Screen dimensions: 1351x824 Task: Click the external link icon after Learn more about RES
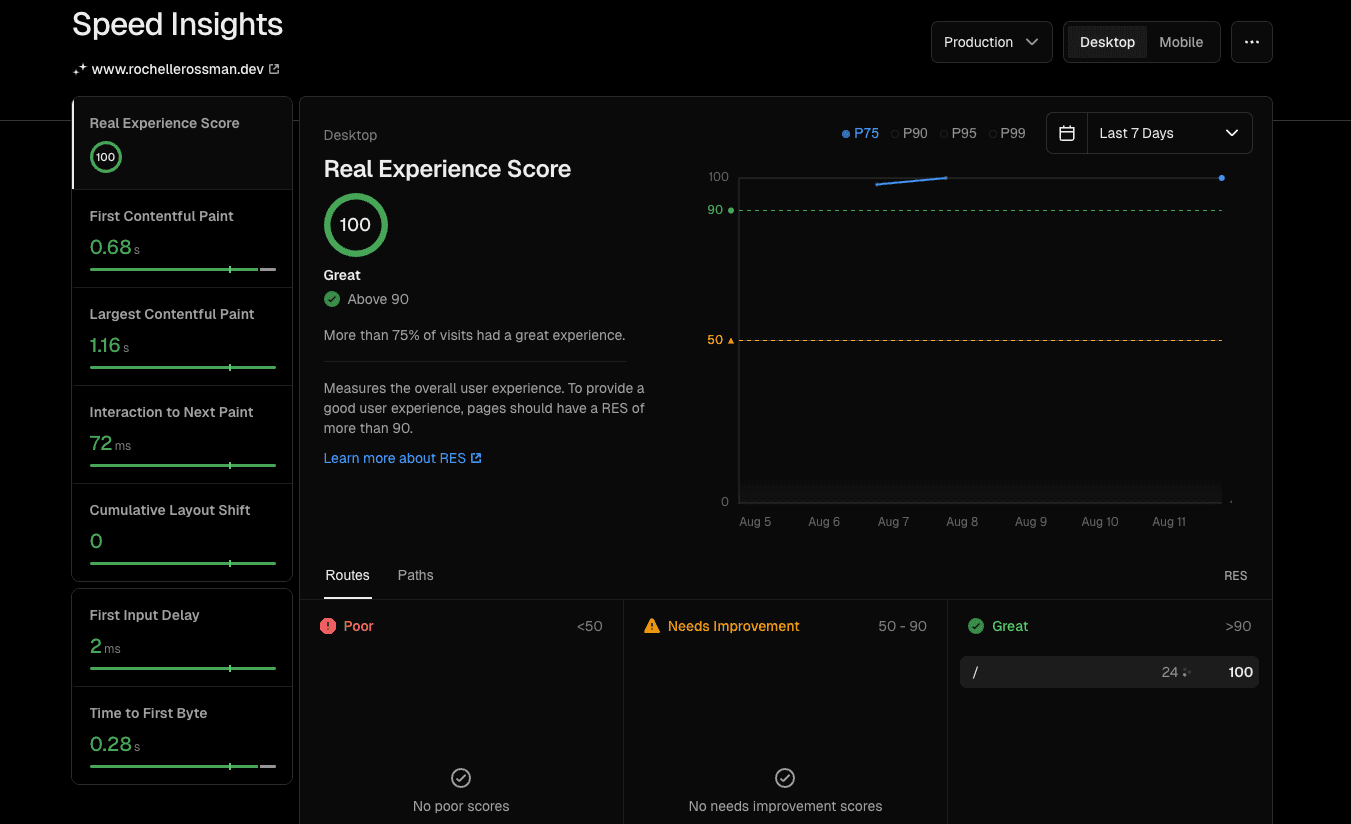coord(476,458)
